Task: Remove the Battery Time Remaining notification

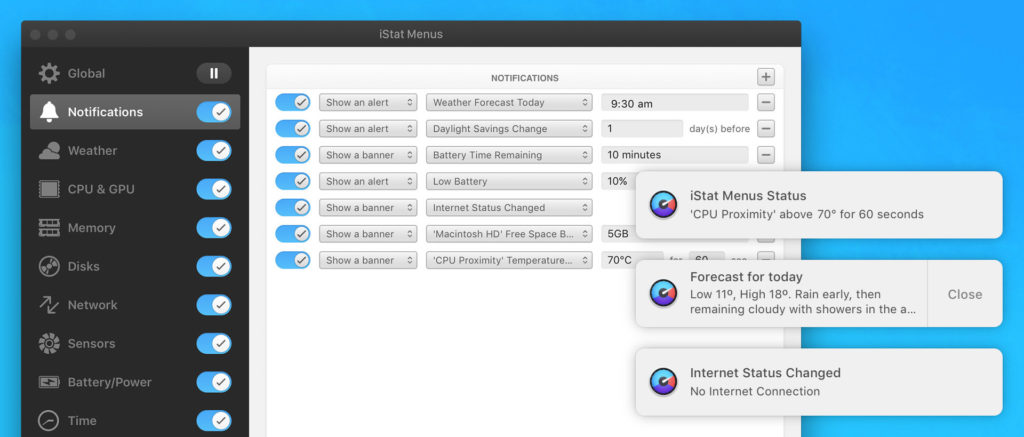Action: [766, 155]
